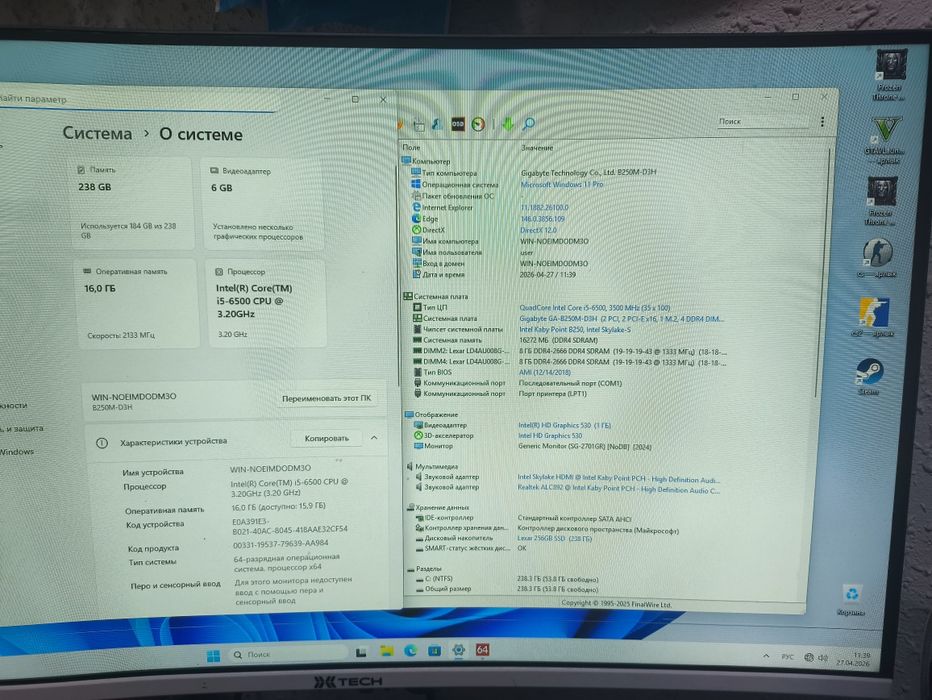The width and height of the screenshot is (932, 700).
Task: Click the gauge benchmark icon in AIDA64 toolbar
Action: 478,124
